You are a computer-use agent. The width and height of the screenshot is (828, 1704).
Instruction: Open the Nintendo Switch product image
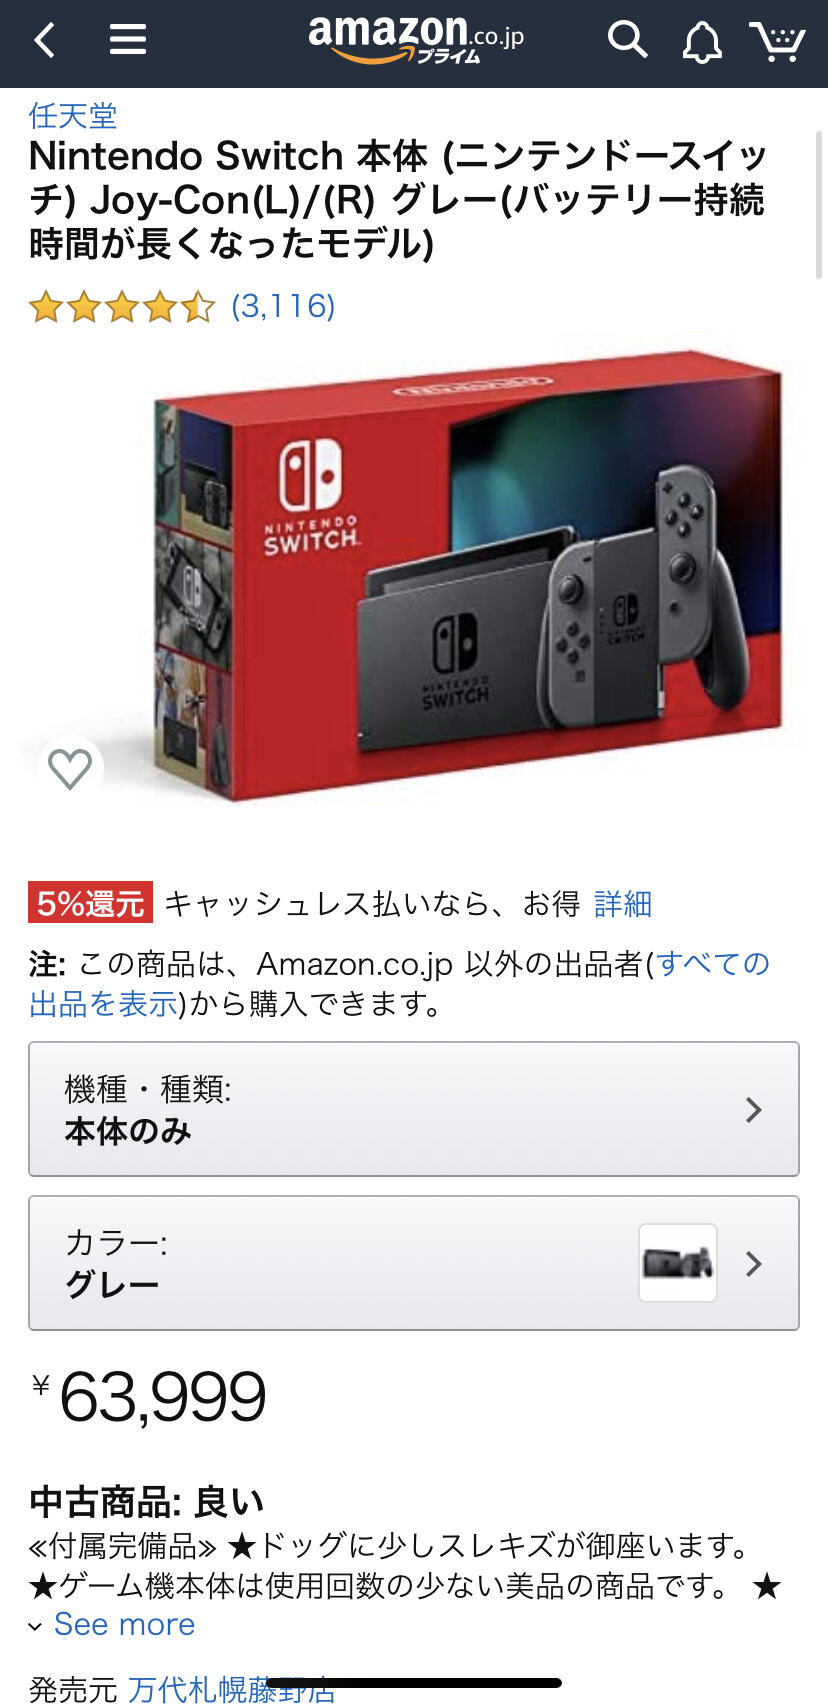(x=468, y=576)
